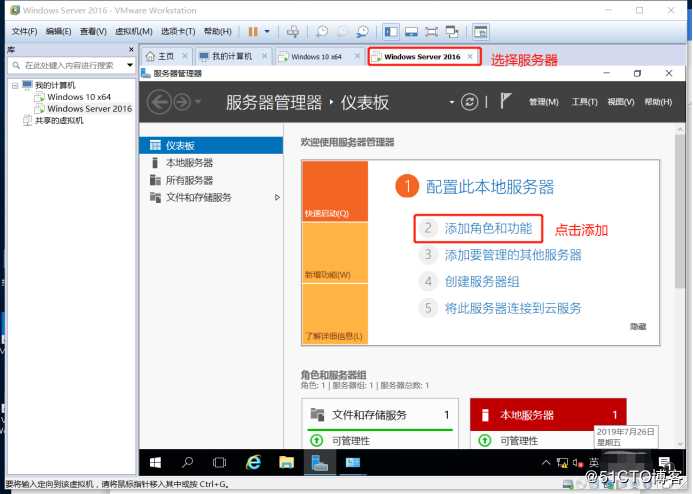Click the 快速启动(Q) tile
Image resolution: width=693 pixels, height=494 pixels.
click(335, 191)
